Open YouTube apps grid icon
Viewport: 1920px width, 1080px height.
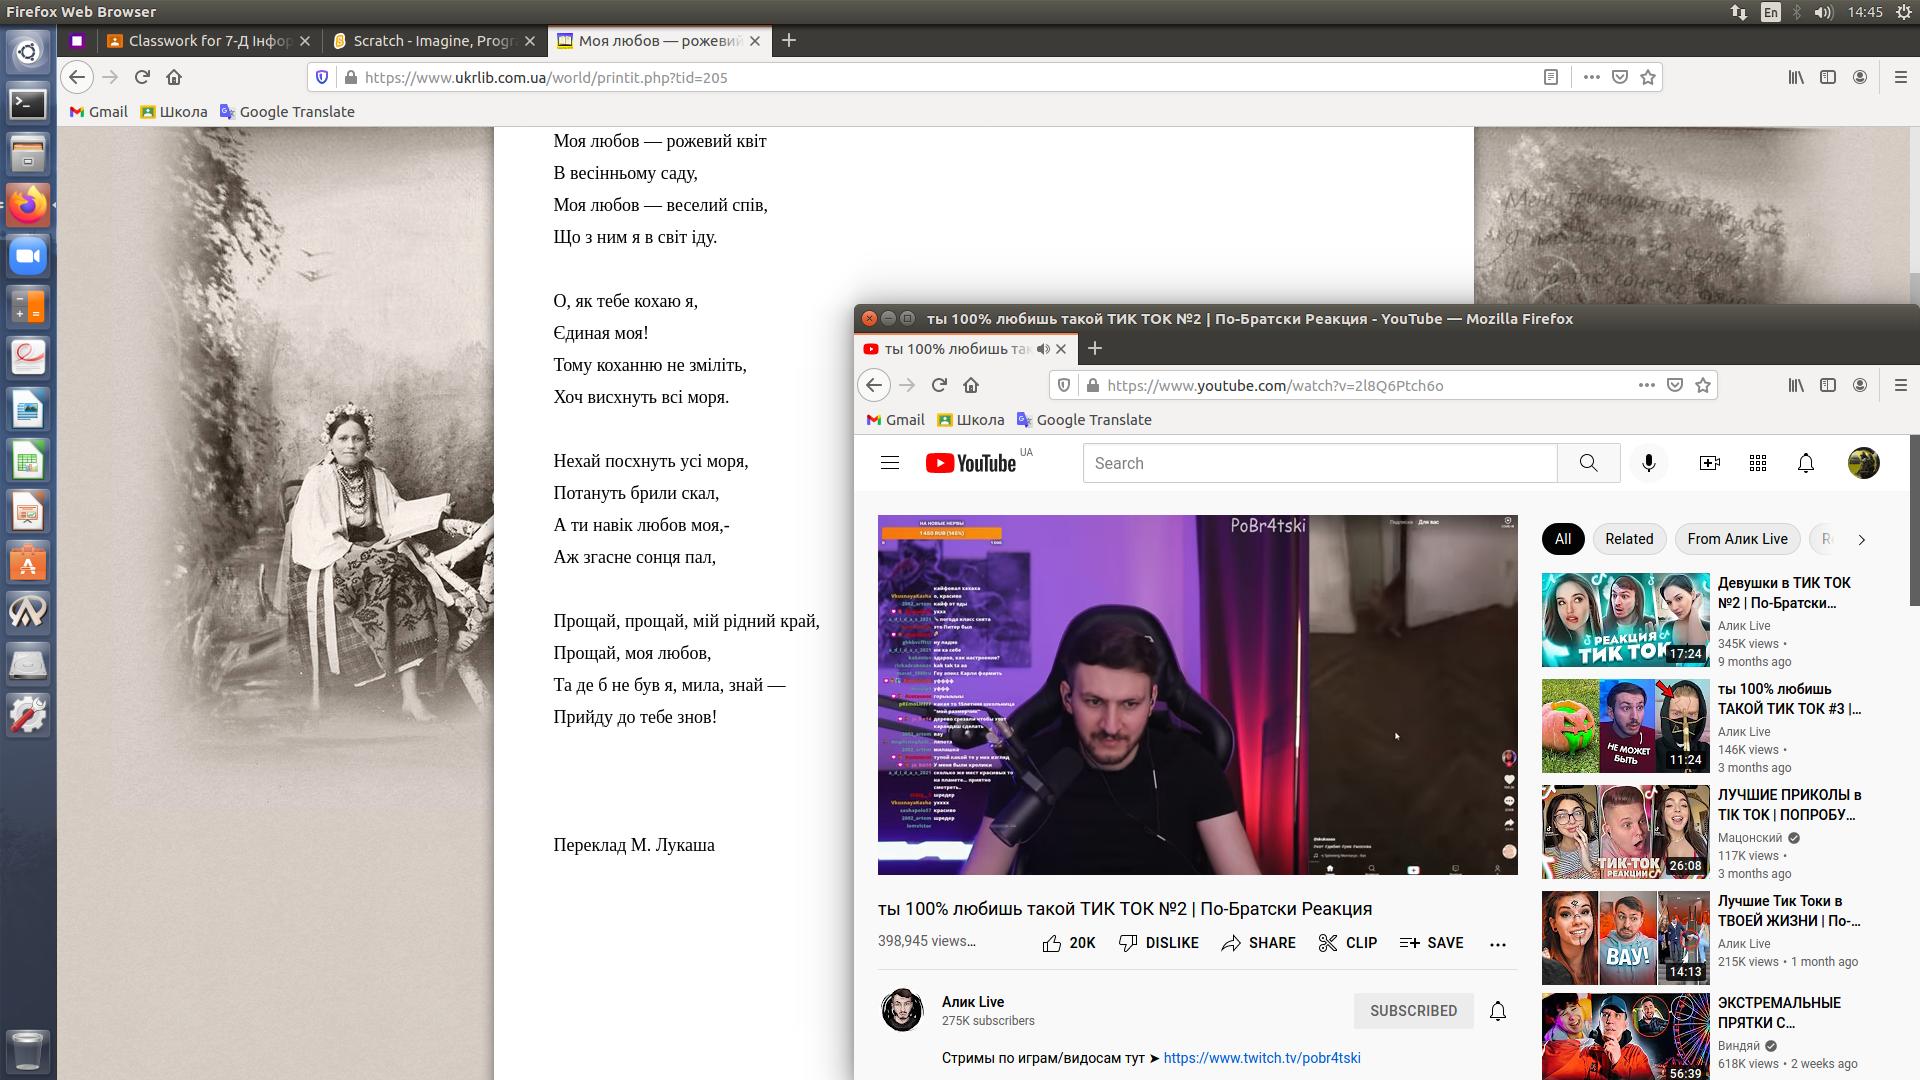coord(1757,463)
